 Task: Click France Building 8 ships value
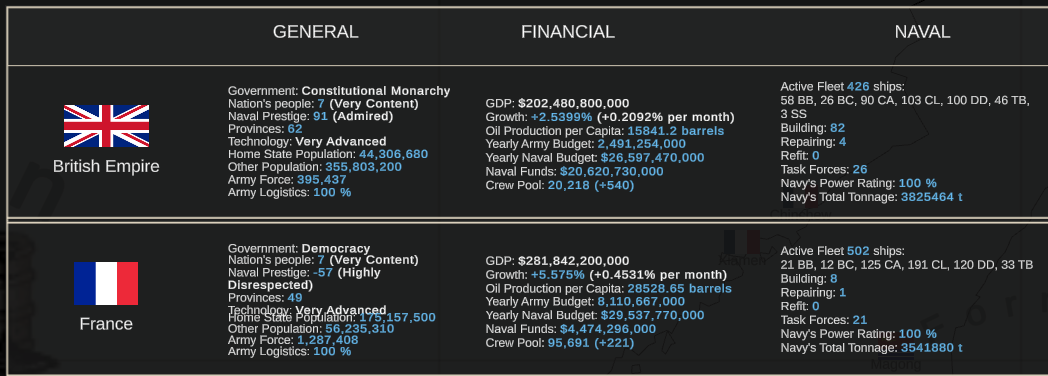833,278
